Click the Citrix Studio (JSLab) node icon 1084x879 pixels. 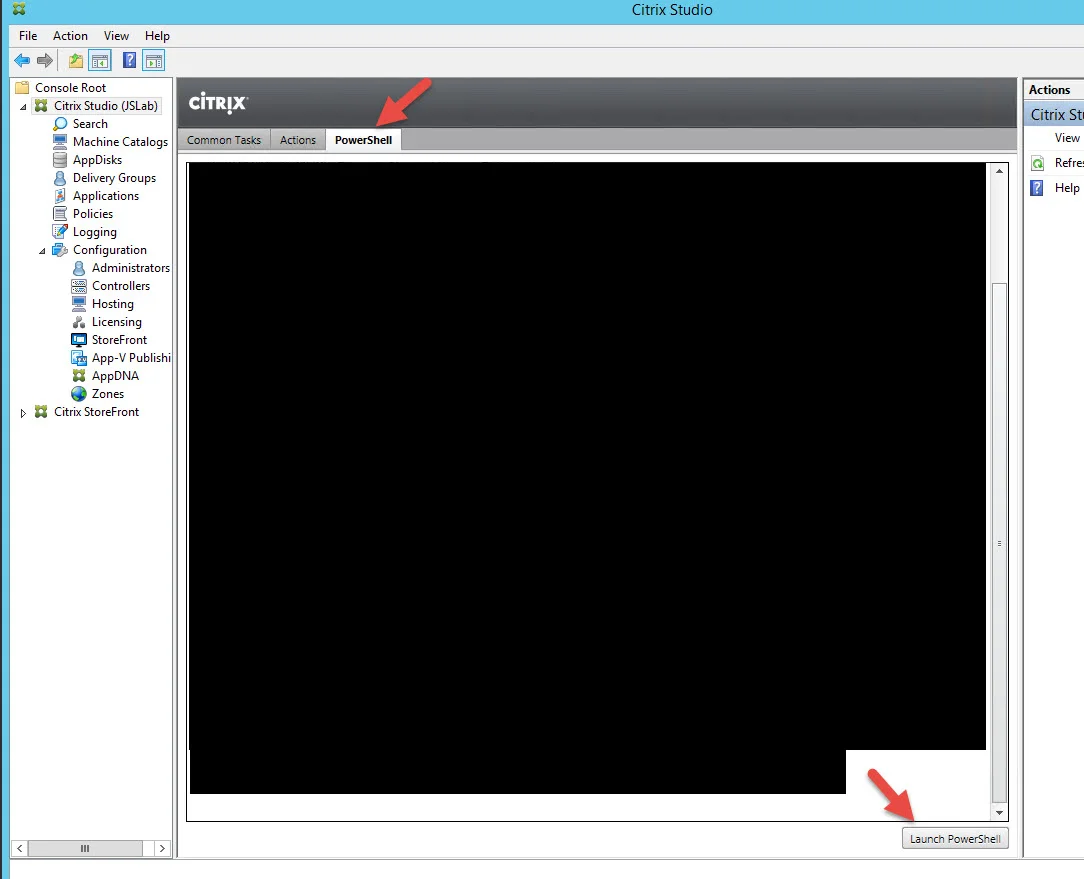(x=41, y=106)
